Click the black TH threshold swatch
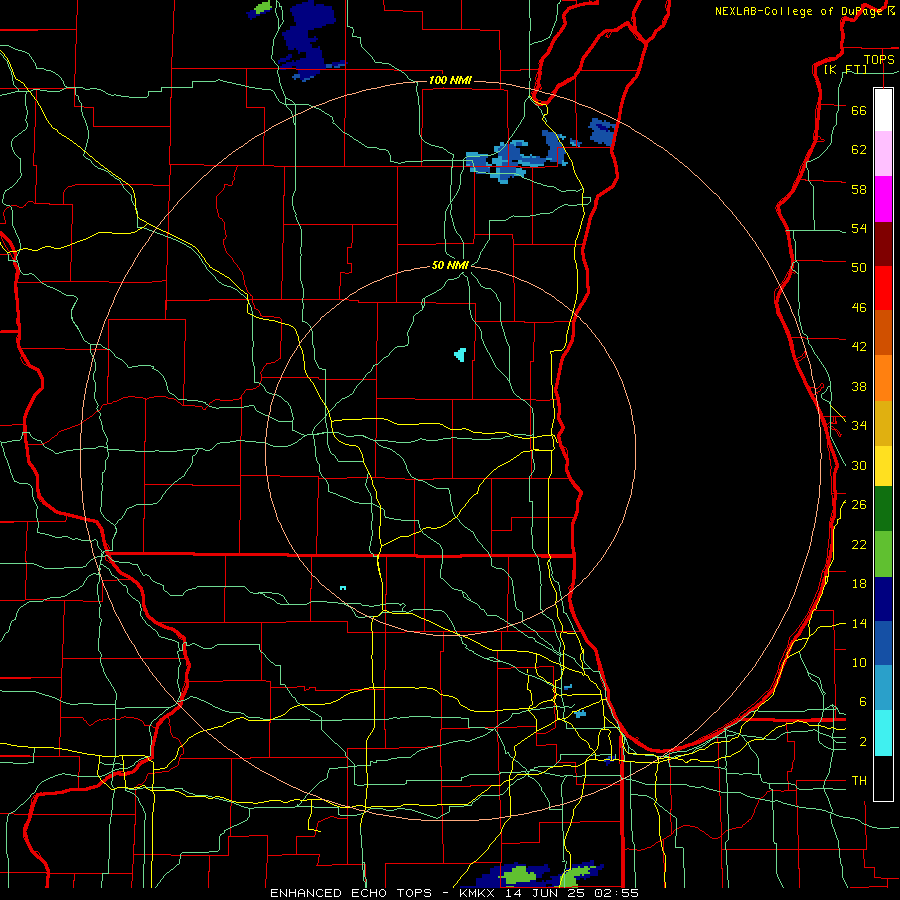The image size is (900, 900). pos(883,778)
